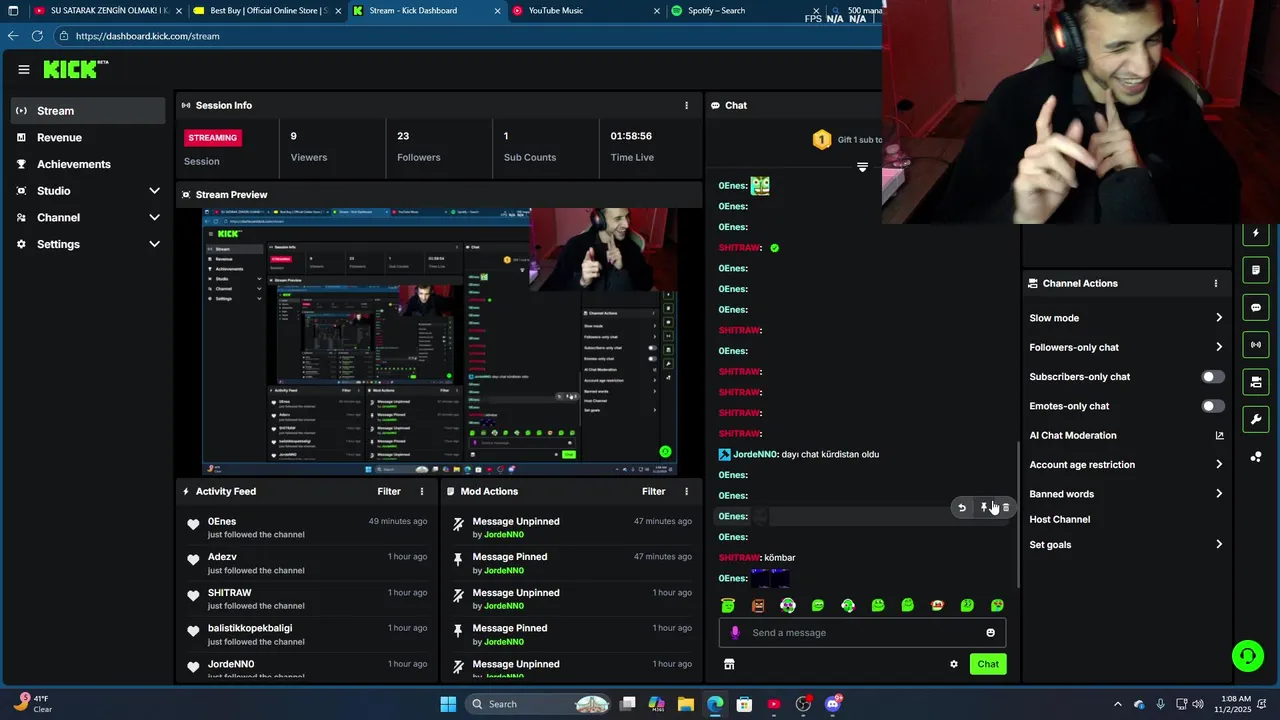This screenshot has height=720, width=1280.
Task: Click the Gift 1 sub banner in chat
Action: (x=847, y=140)
